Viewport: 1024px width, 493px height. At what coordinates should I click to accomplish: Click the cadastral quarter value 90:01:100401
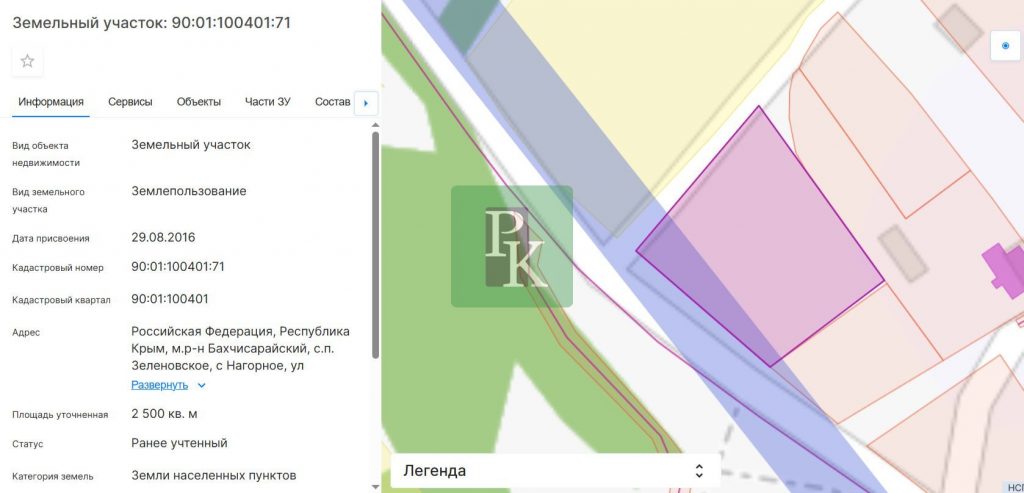(170, 299)
